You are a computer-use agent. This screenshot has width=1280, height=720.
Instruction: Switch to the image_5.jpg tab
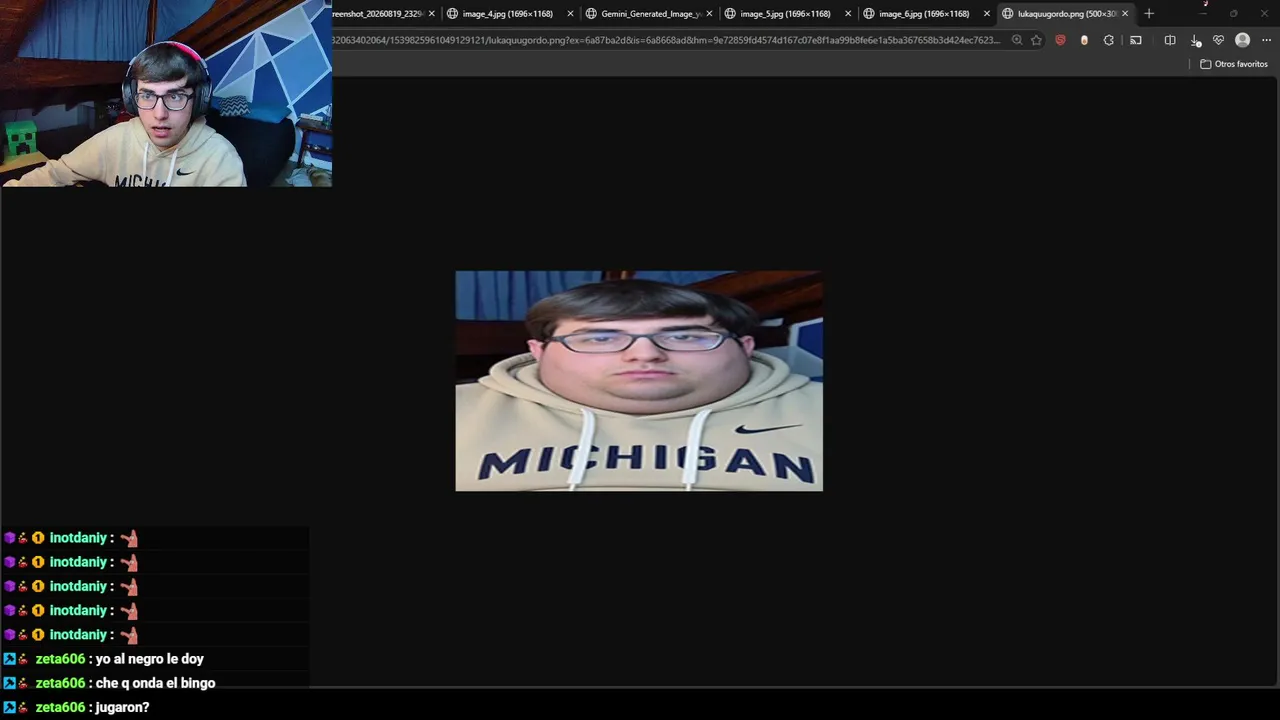(x=785, y=14)
